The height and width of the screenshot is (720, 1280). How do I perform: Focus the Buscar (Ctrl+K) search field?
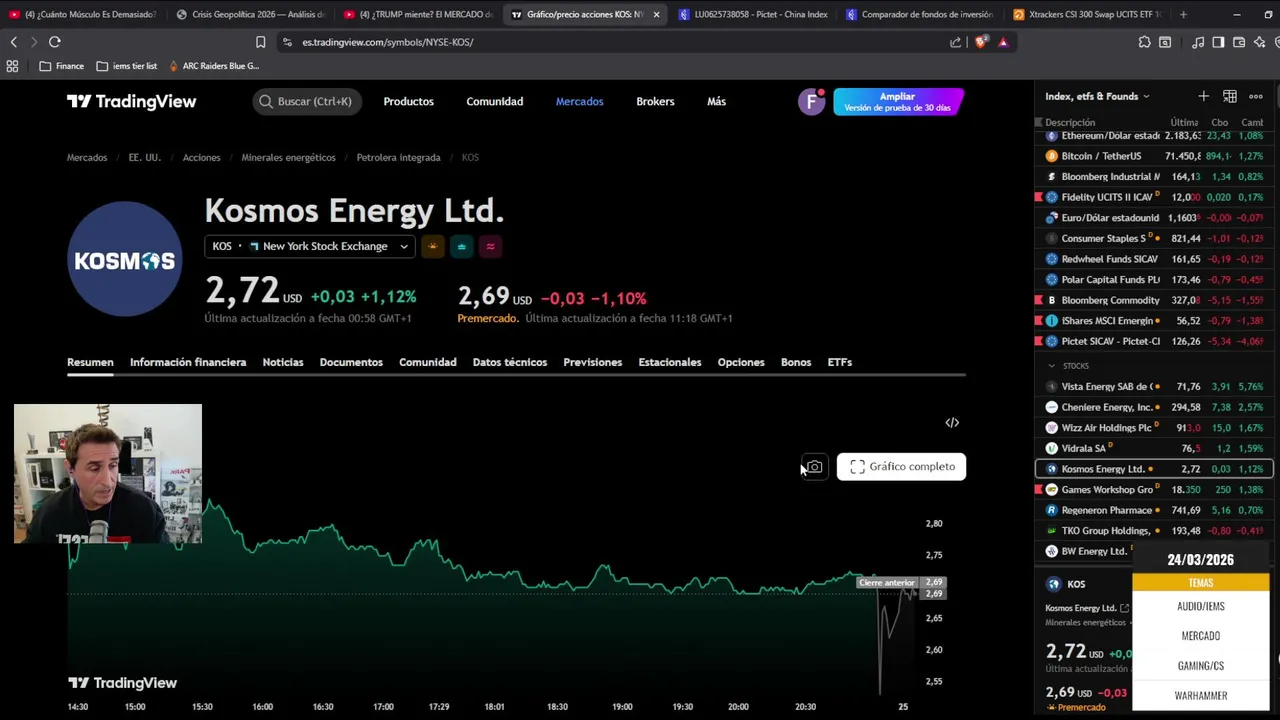307,101
